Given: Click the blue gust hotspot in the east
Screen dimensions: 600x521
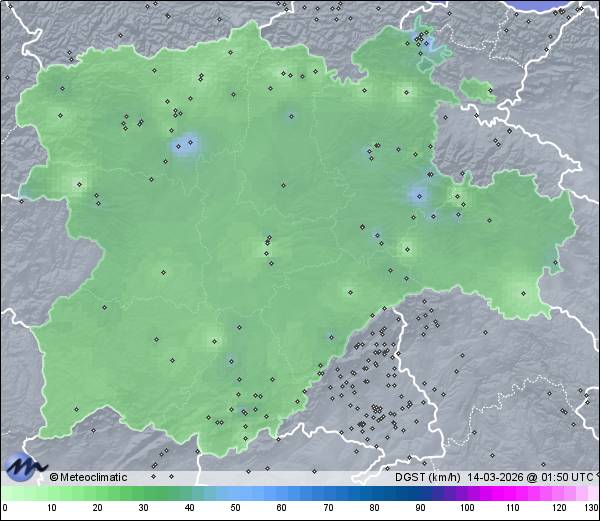Looking at the screenshot, I should (x=419, y=193).
